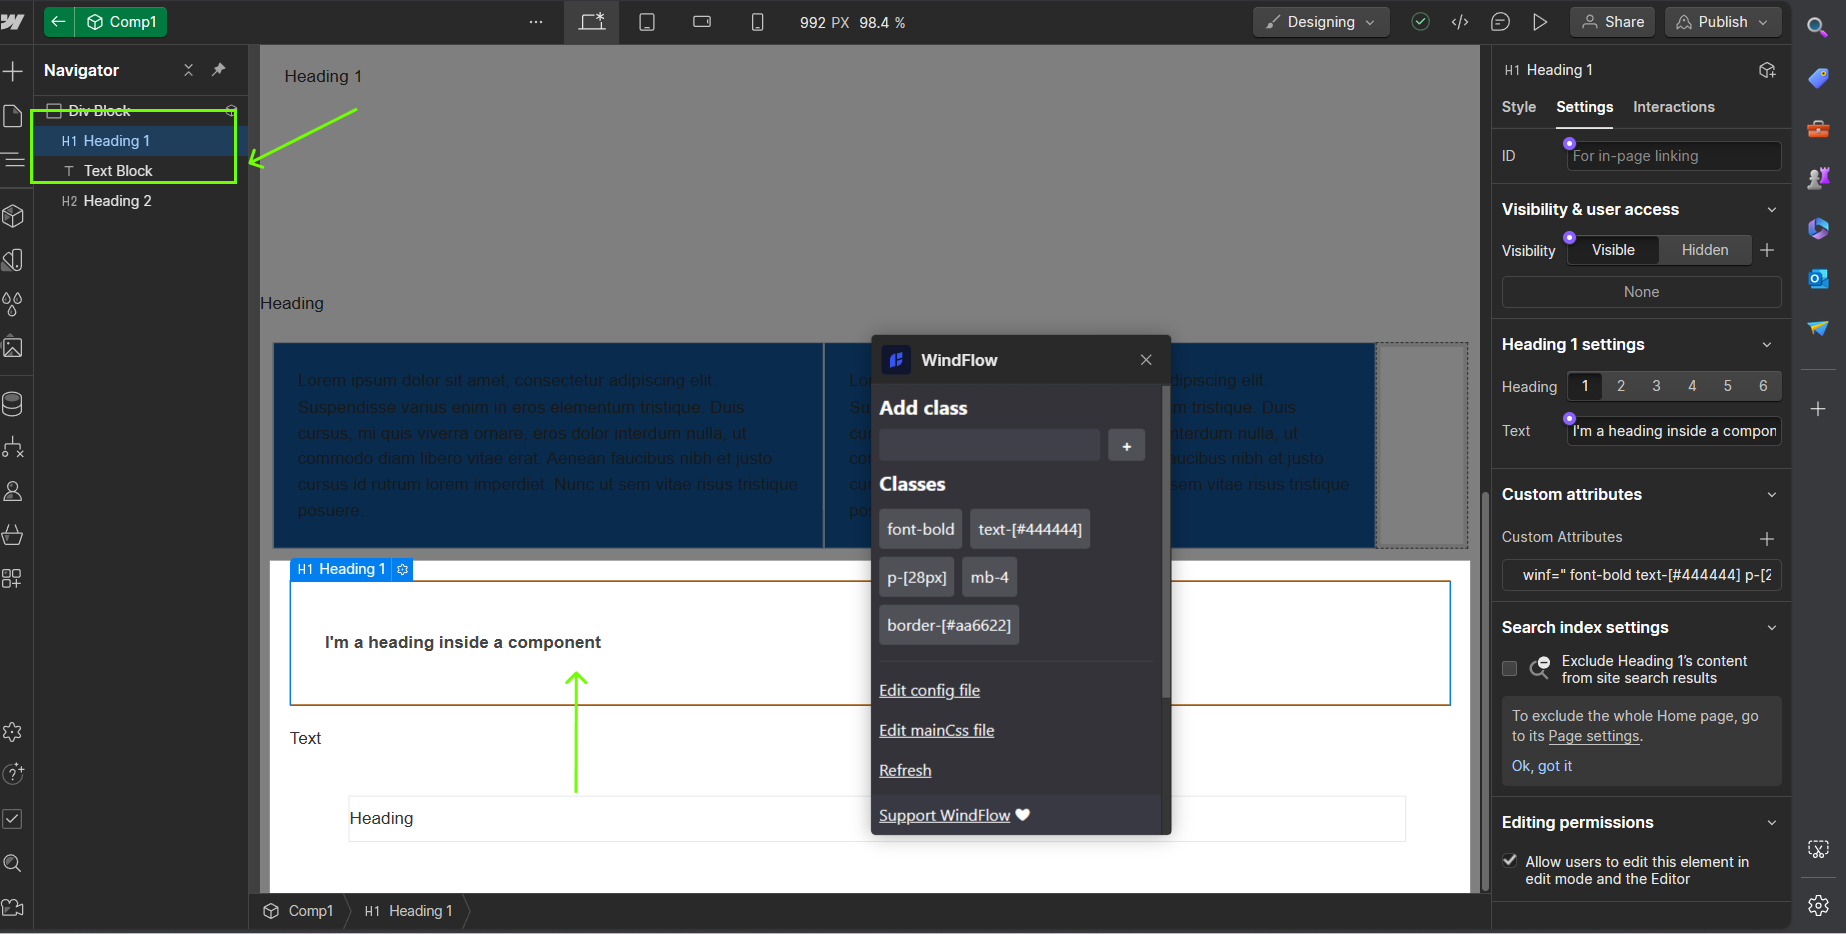
Task: Open the Assets image icon
Action: pyautogui.click(x=13, y=347)
